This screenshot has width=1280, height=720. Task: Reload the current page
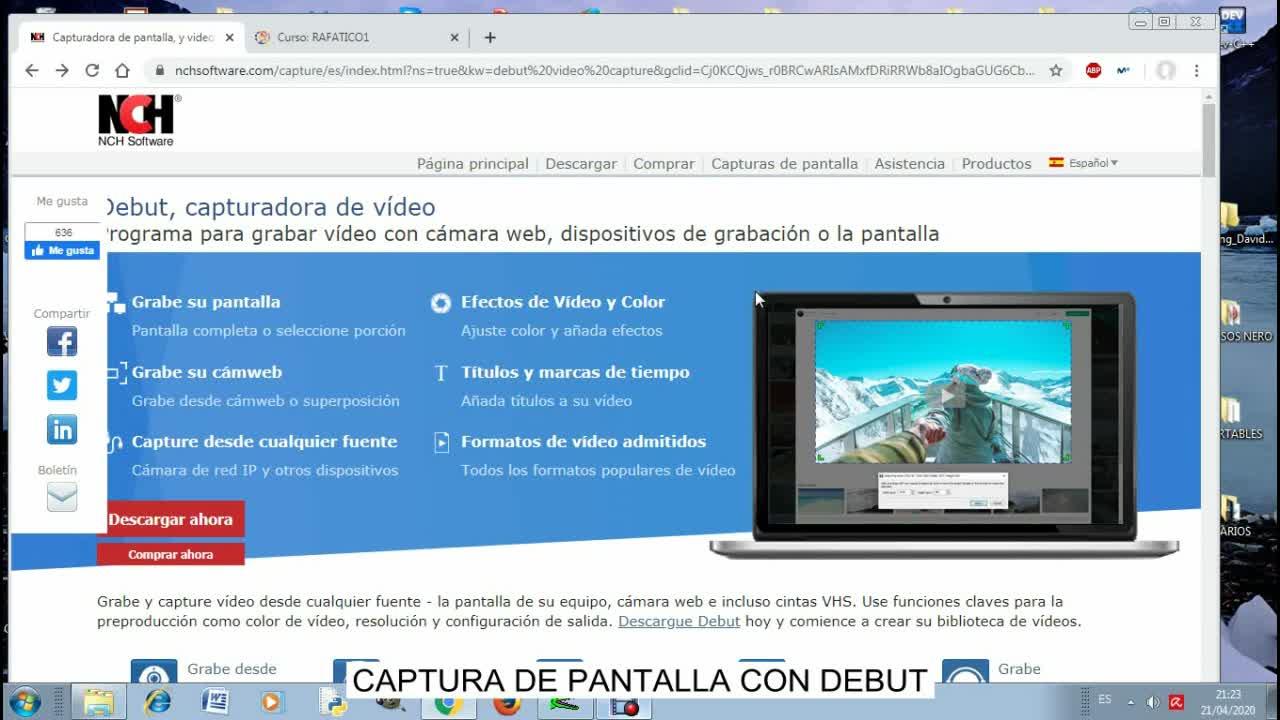pyautogui.click(x=92, y=70)
